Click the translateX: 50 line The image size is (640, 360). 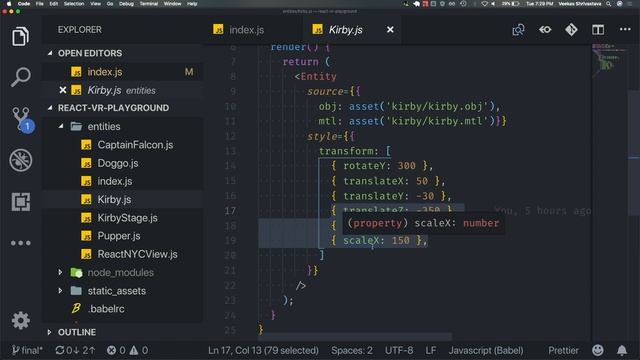pos(388,181)
